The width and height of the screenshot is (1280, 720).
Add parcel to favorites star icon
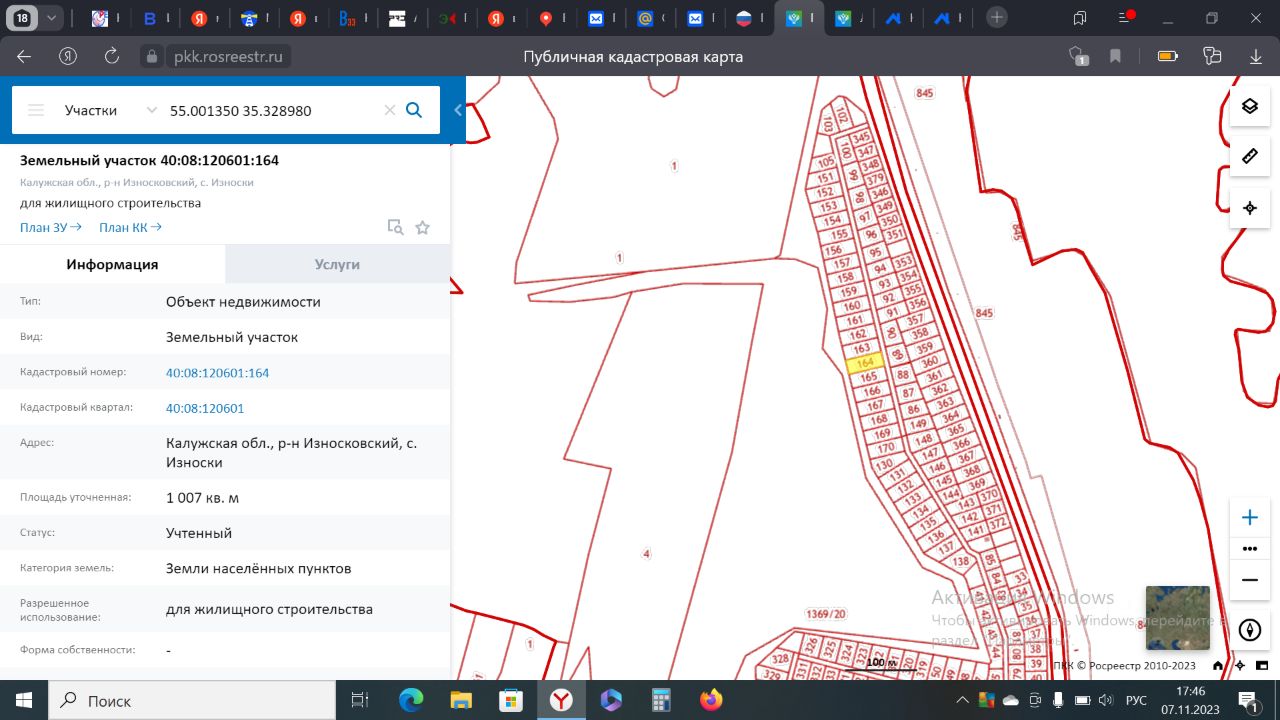point(422,228)
